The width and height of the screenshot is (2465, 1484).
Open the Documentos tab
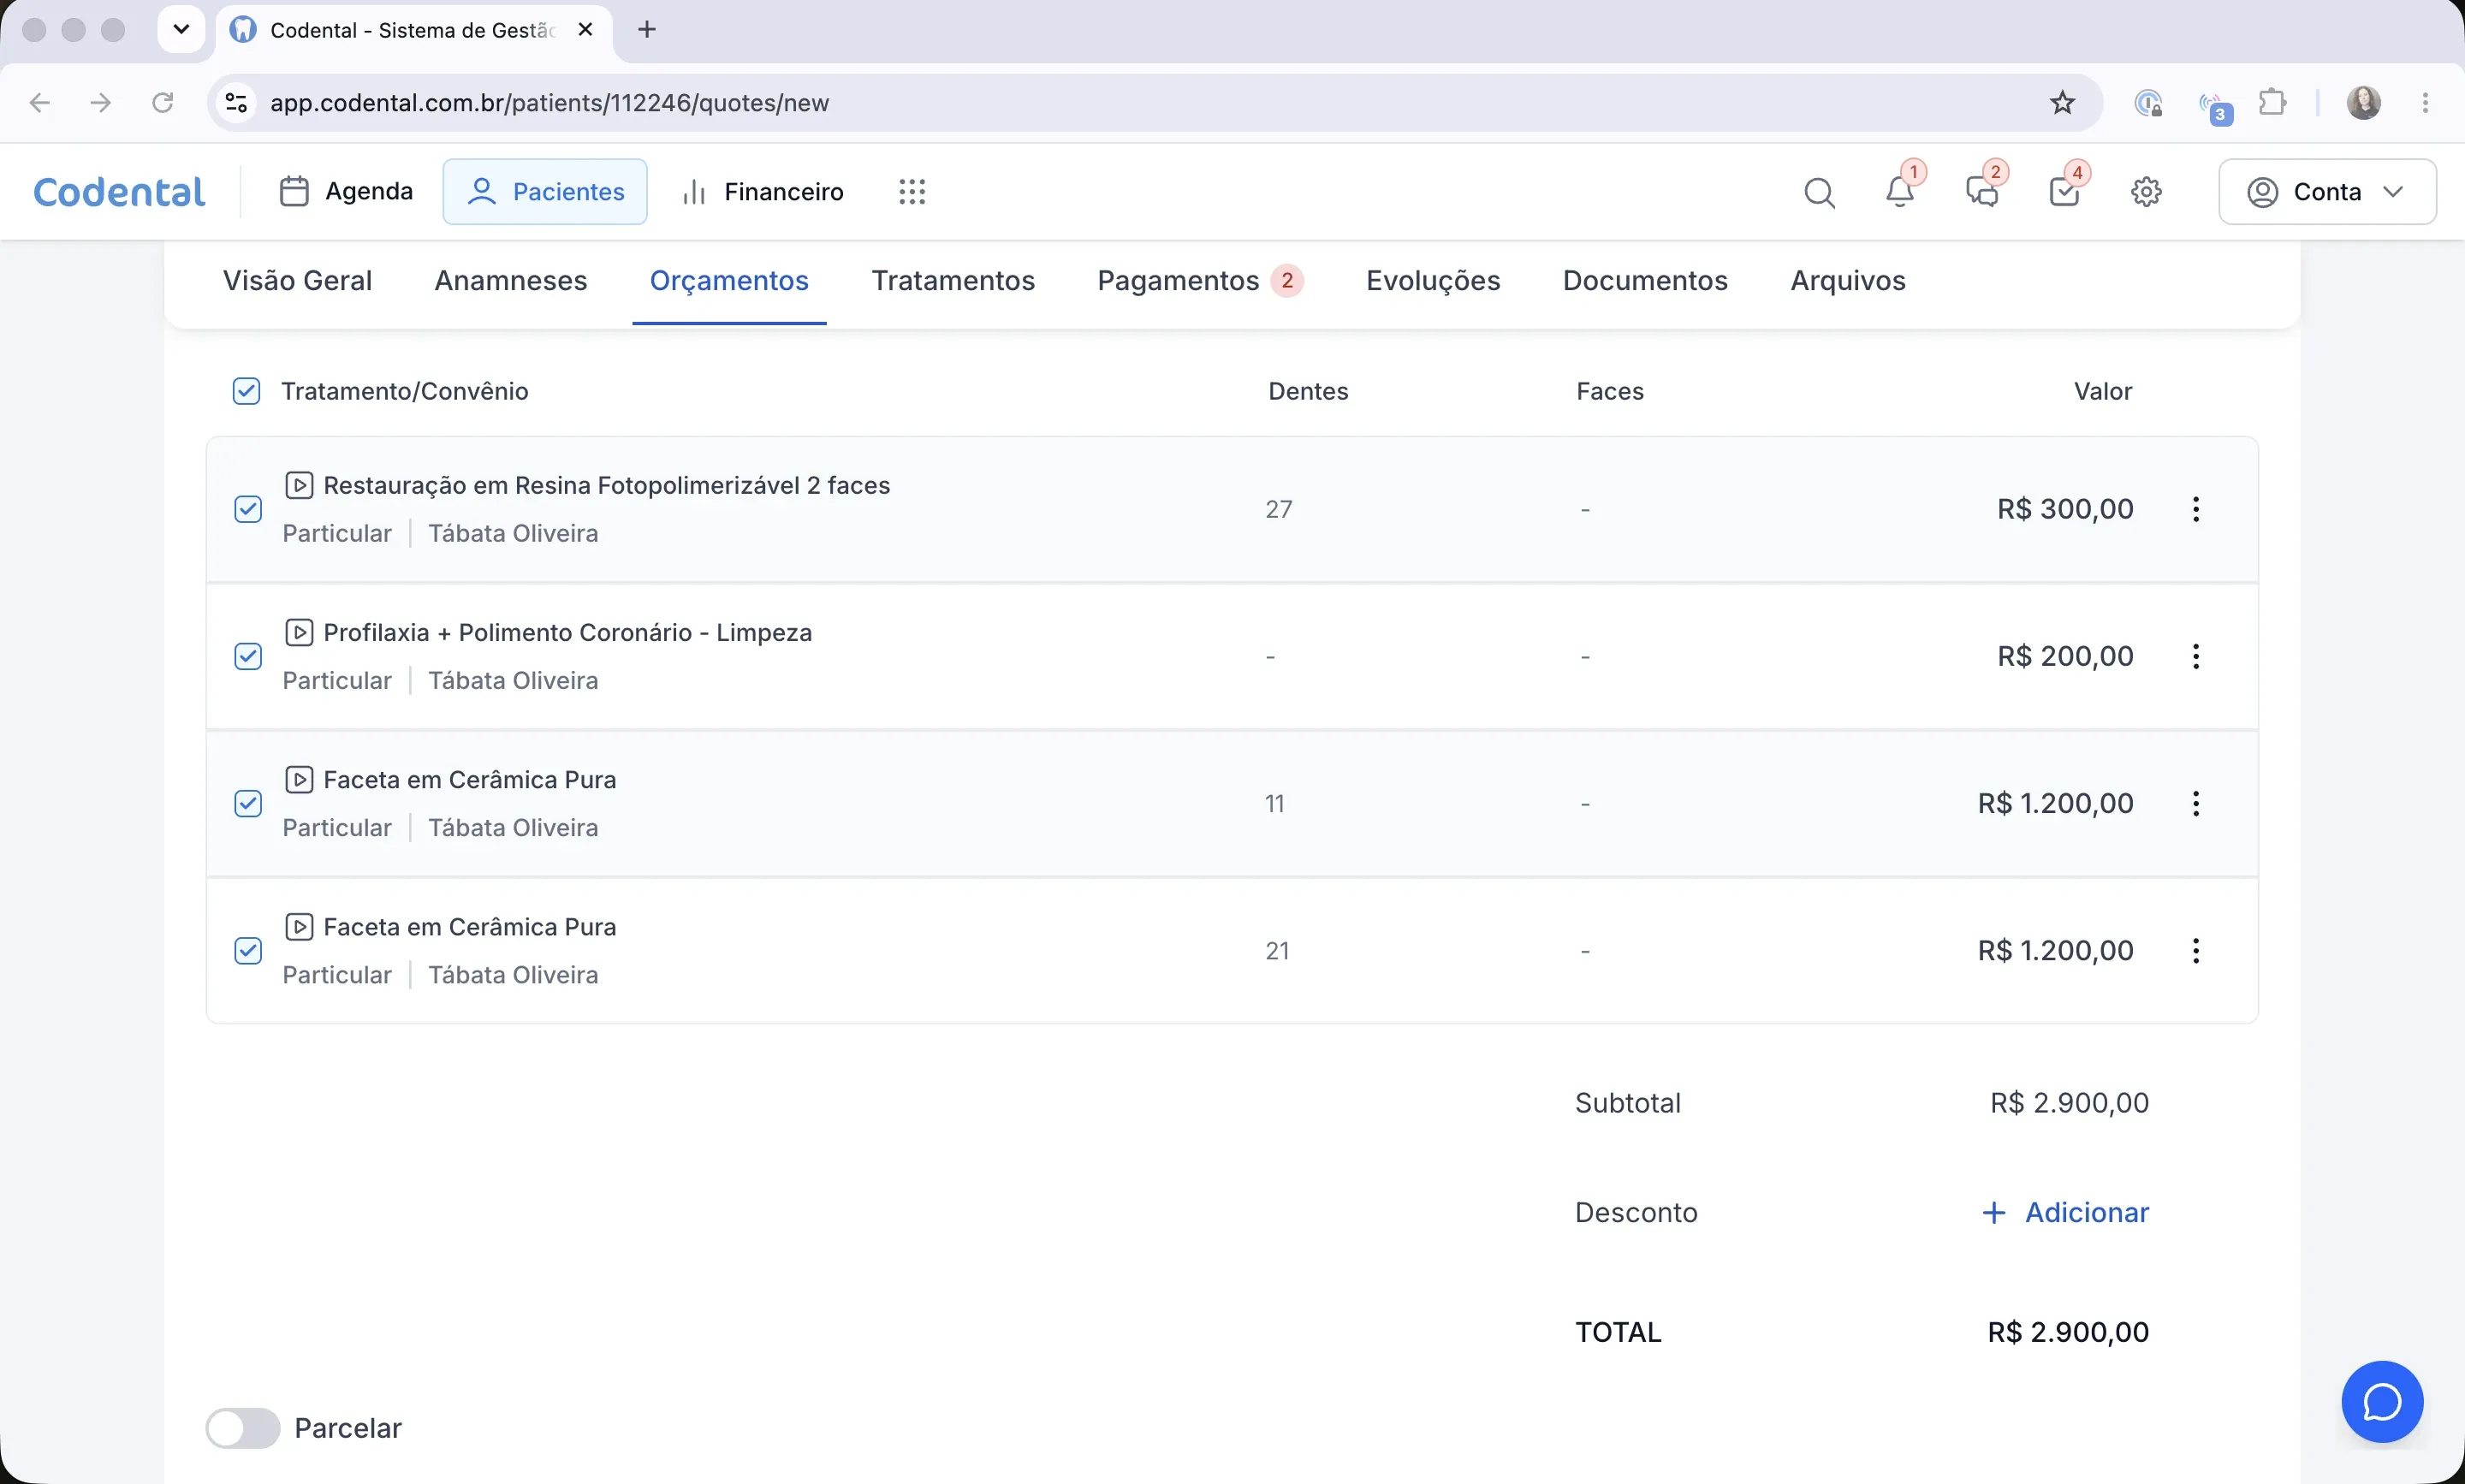(1645, 280)
